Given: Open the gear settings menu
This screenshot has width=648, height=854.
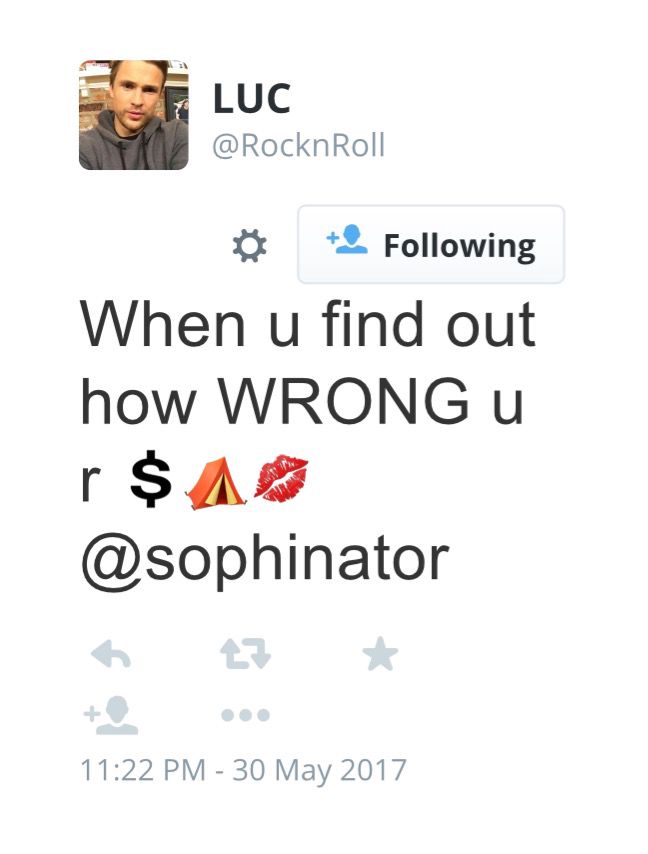Looking at the screenshot, I should [x=249, y=246].
